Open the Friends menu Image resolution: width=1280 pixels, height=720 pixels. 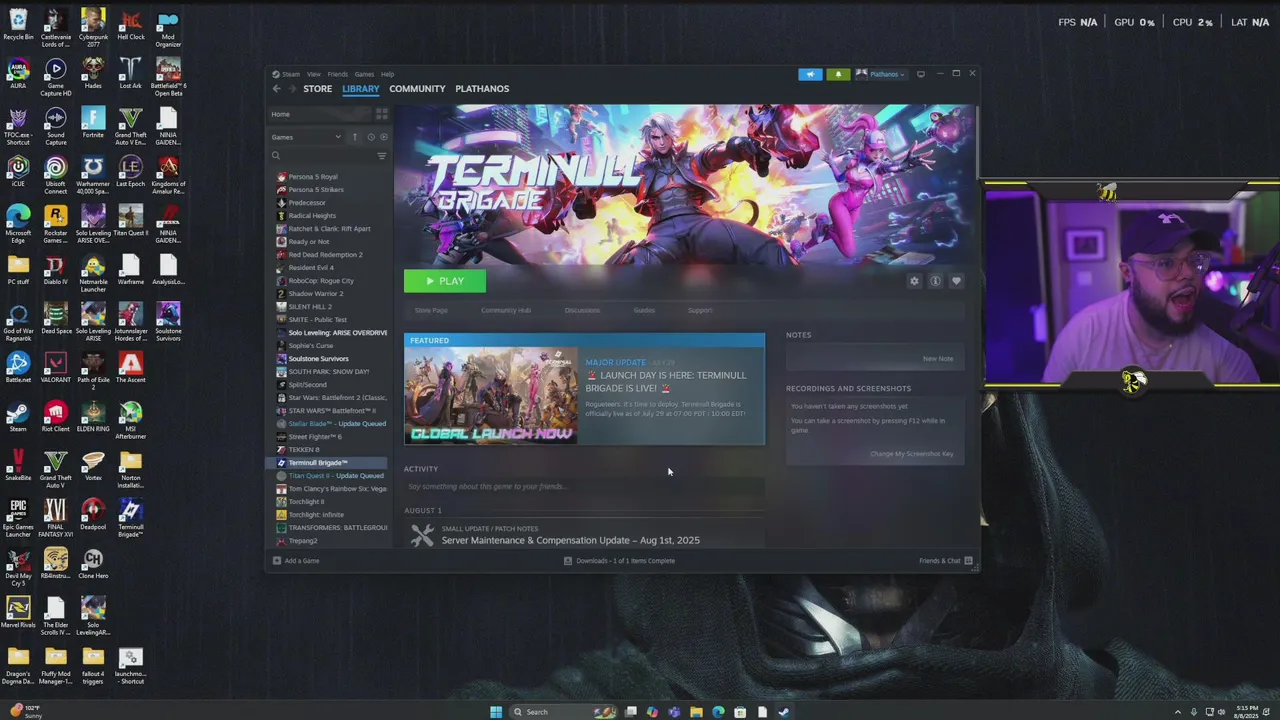click(x=338, y=74)
